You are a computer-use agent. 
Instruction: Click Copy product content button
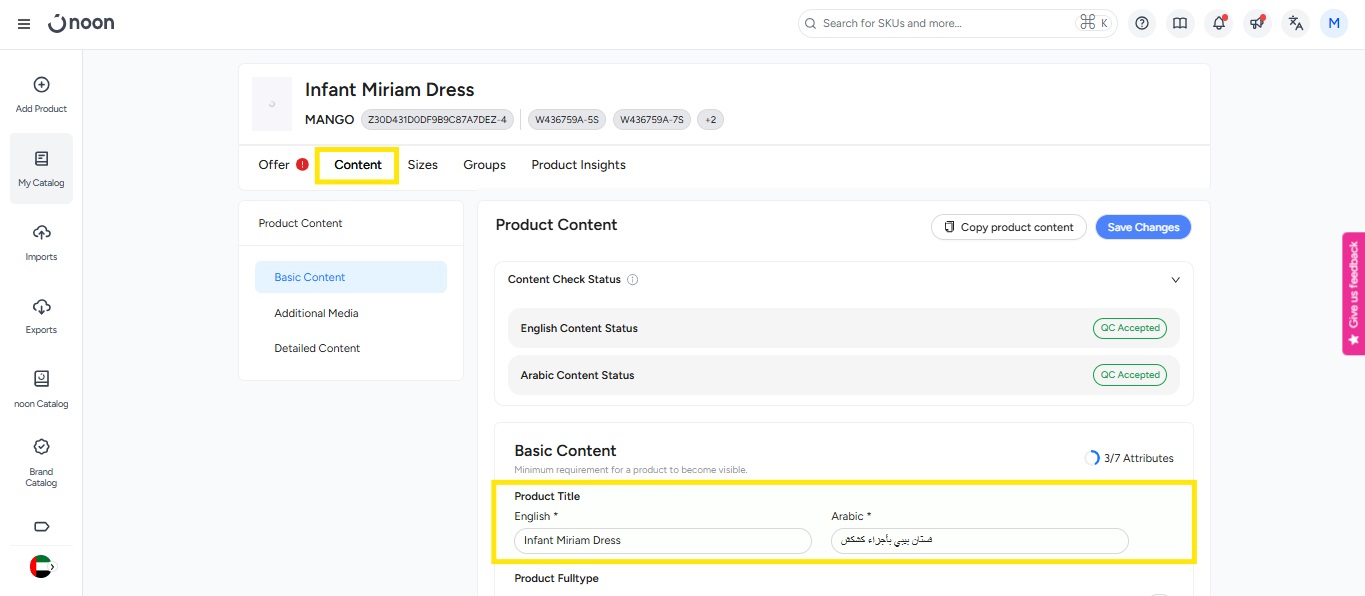1008,227
